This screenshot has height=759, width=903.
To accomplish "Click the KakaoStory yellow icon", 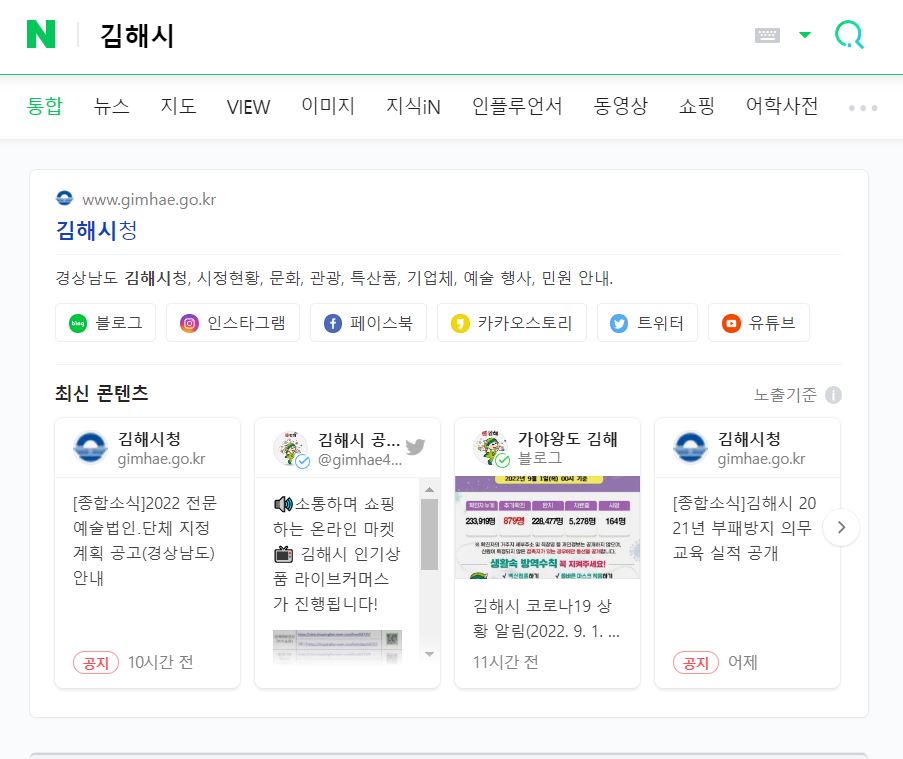I will pyautogui.click(x=460, y=323).
